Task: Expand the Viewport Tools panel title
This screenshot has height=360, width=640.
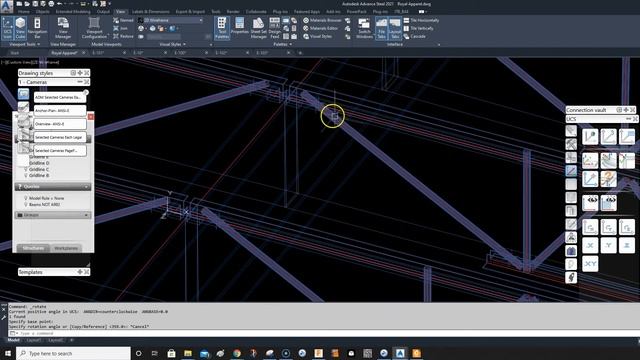Action: tap(24, 44)
